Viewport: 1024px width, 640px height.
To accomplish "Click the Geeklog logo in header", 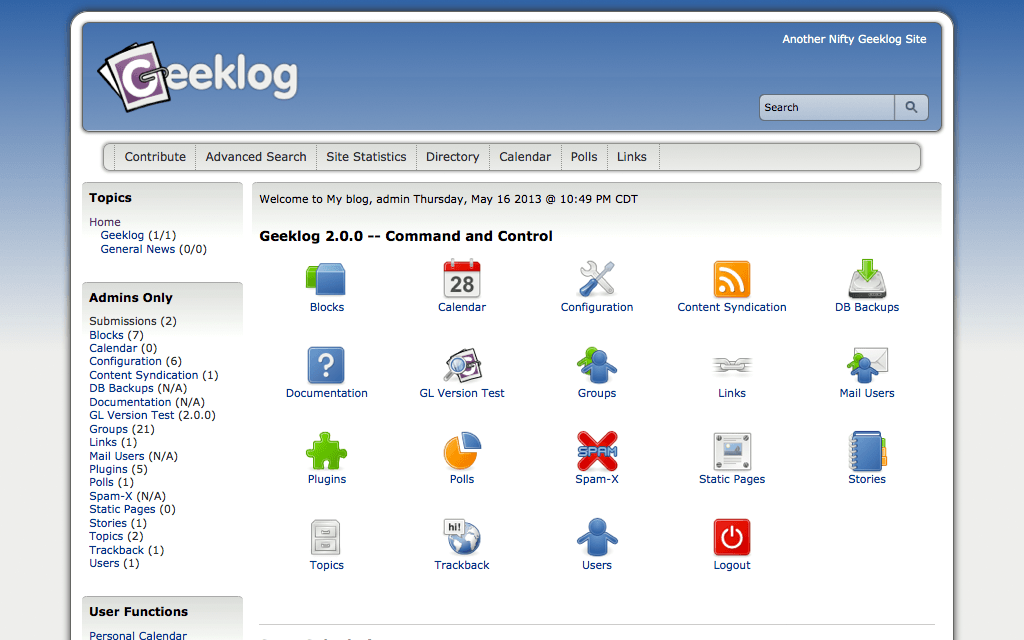I will 198,76.
